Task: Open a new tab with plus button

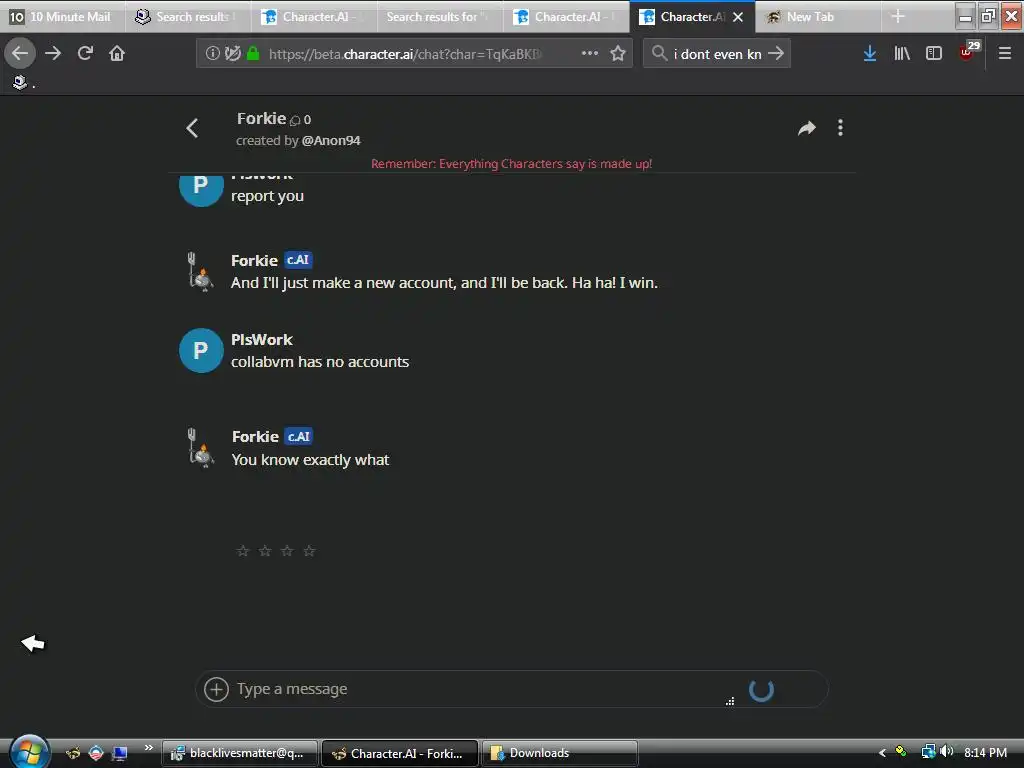Action: click(898, 17)
